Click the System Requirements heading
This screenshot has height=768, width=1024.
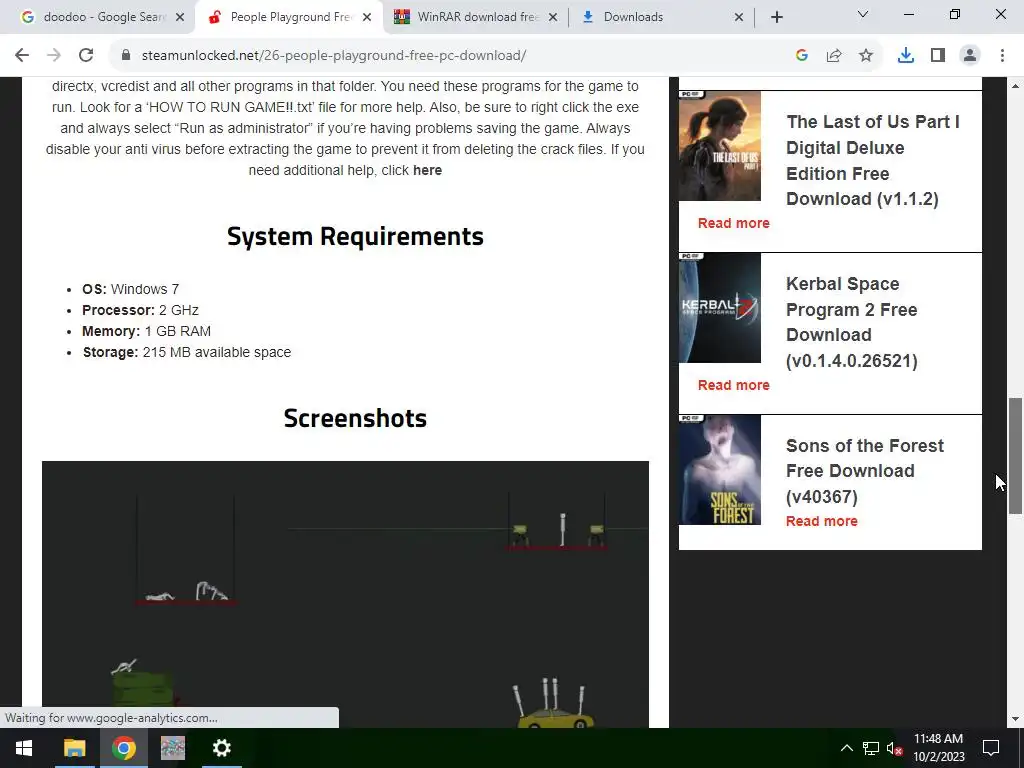355,236
